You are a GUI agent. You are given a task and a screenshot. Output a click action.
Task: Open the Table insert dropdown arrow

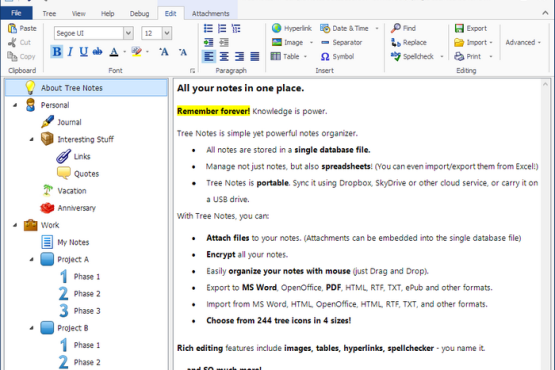(x=305, y=57)
